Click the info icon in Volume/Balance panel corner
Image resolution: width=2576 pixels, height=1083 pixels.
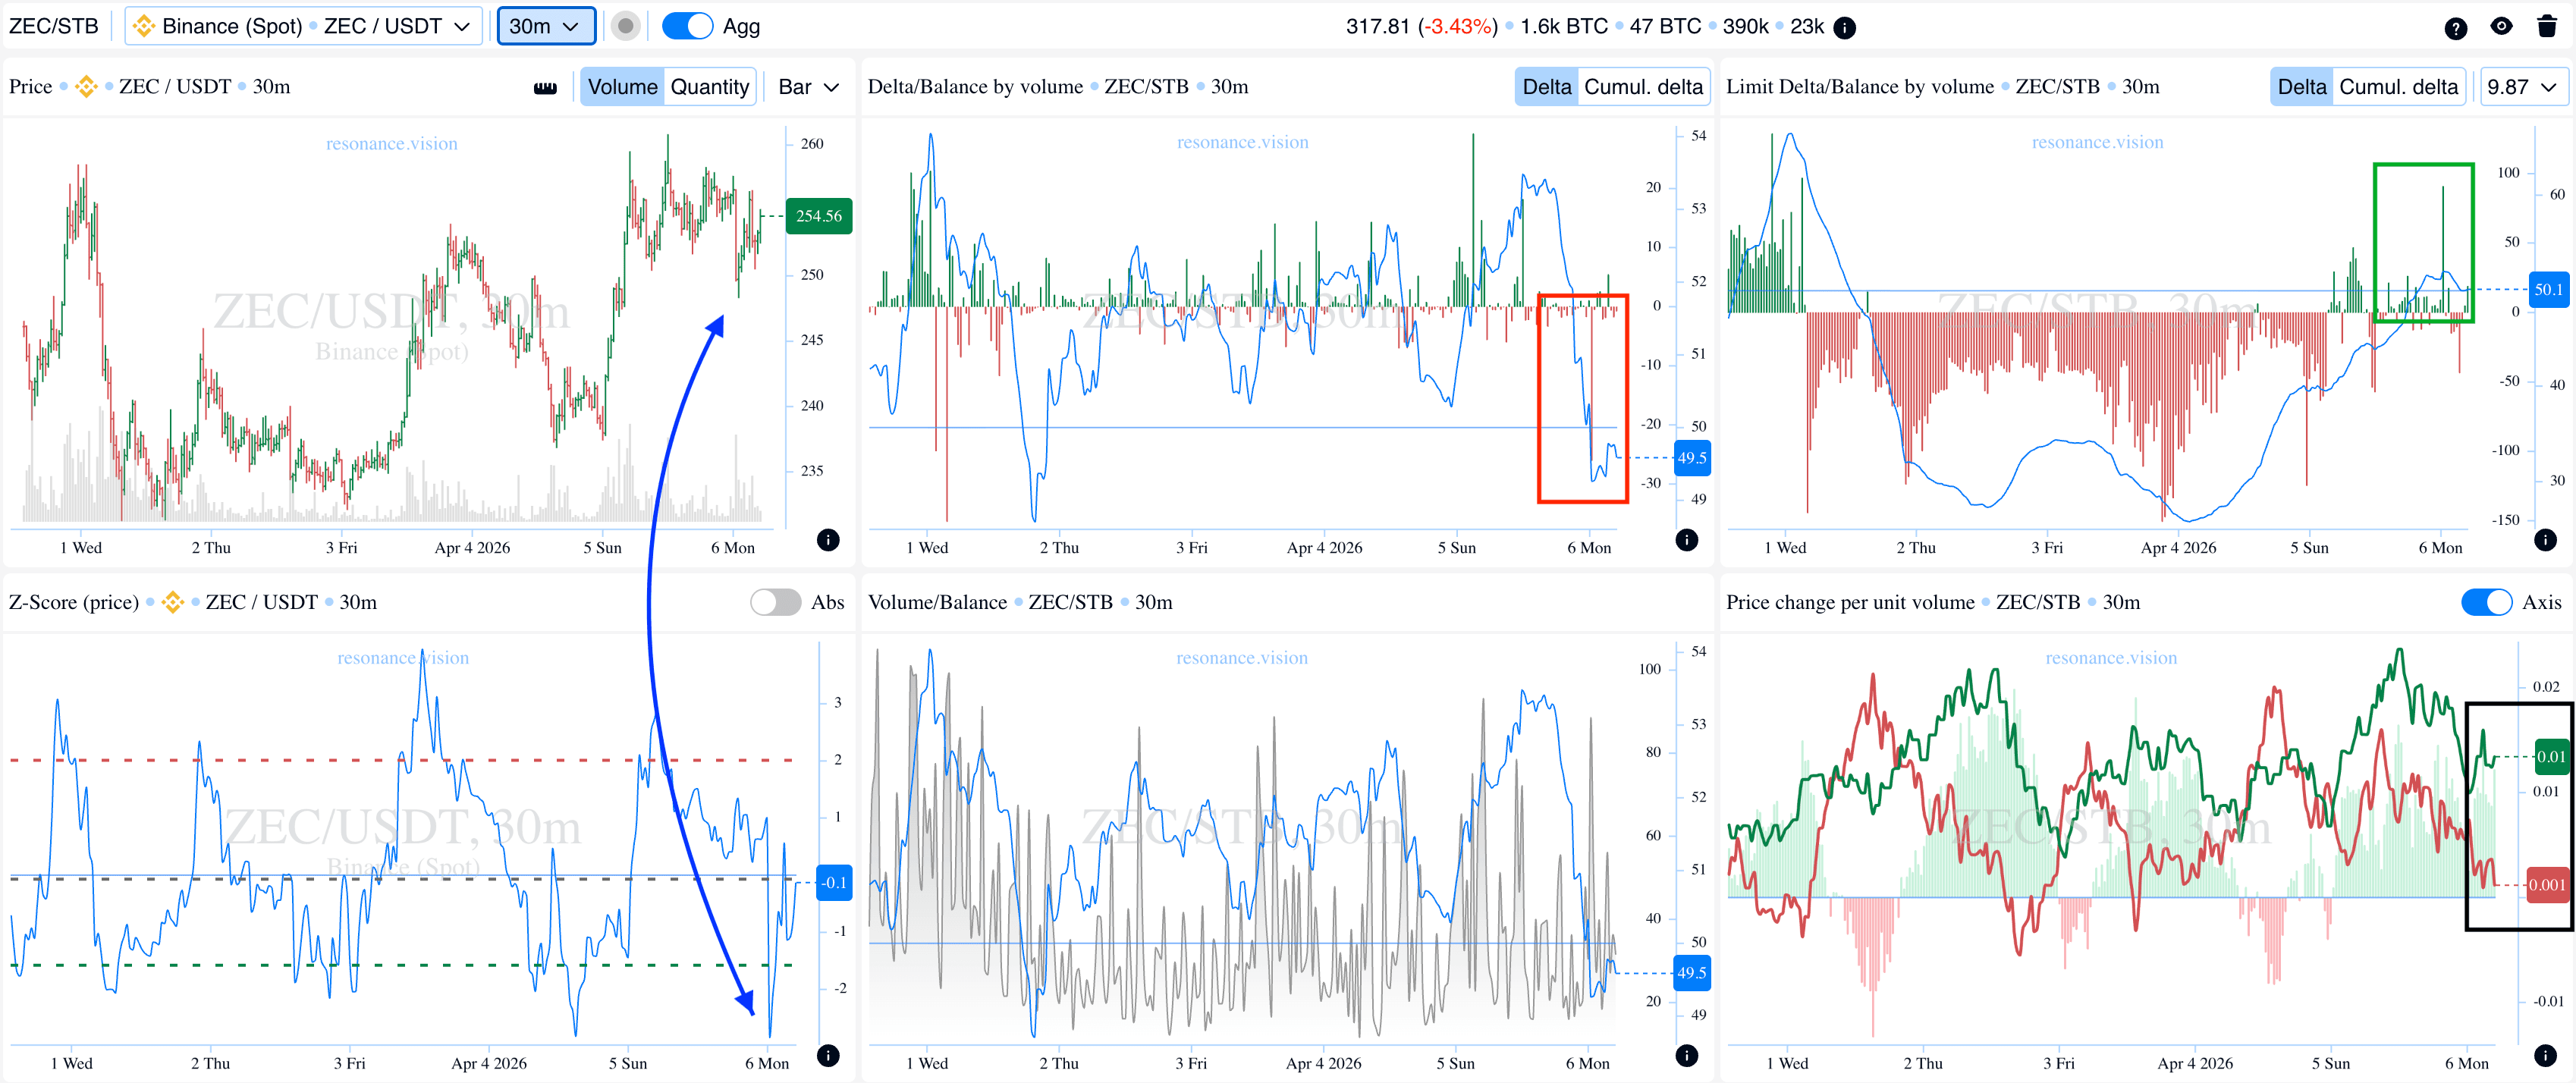click(x=1687, y=1056)
